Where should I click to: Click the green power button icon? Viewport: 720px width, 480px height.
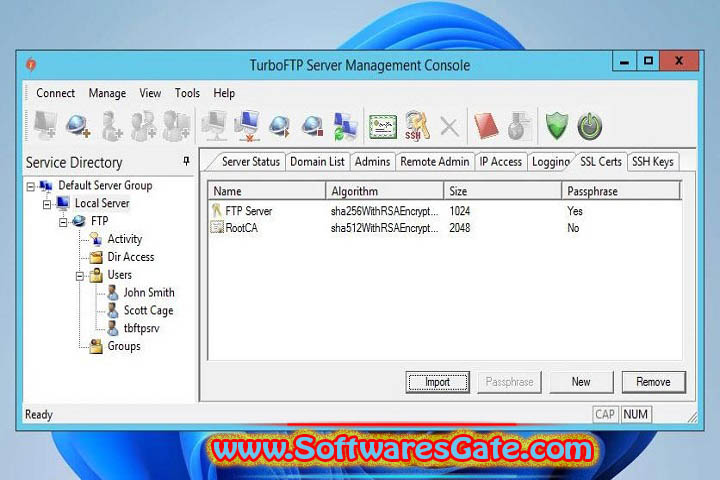tap(590, 126)
